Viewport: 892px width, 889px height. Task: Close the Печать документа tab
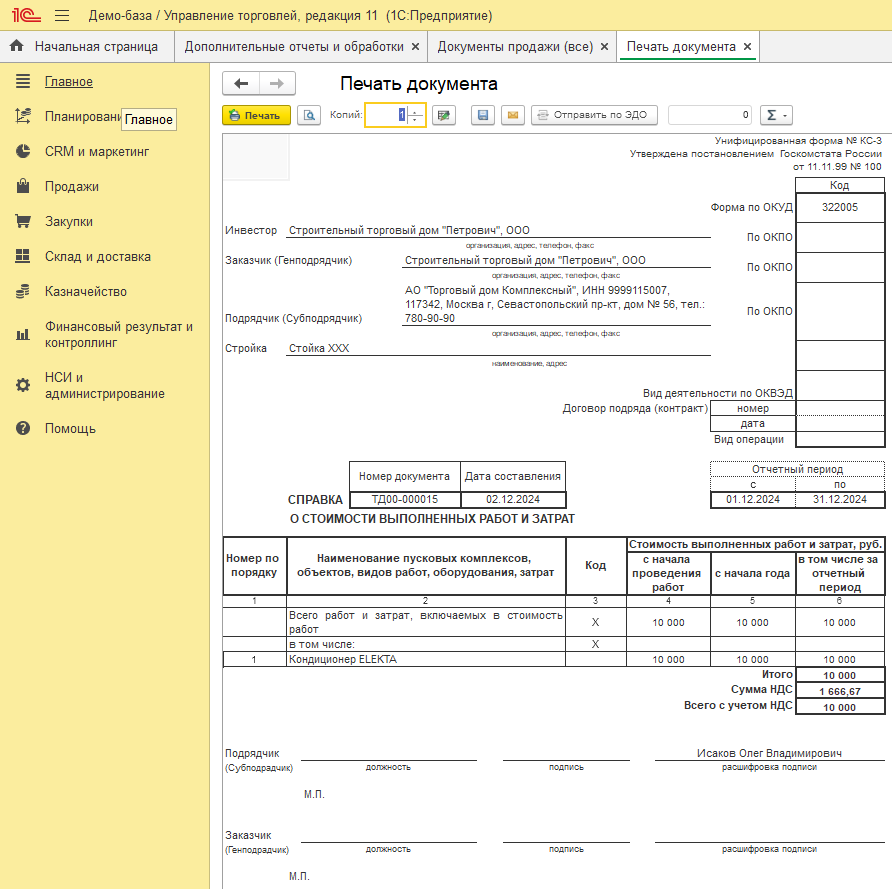748,47
